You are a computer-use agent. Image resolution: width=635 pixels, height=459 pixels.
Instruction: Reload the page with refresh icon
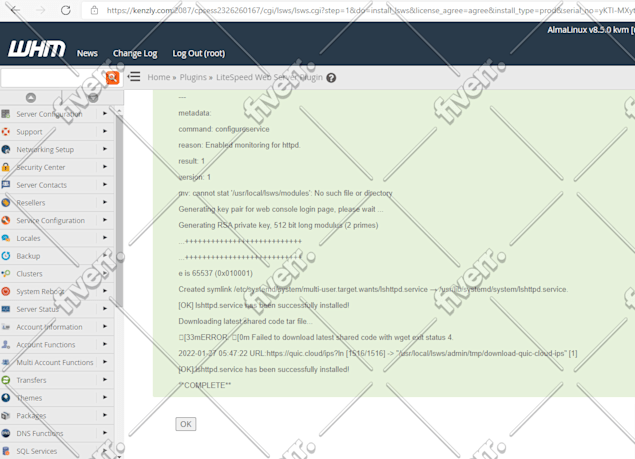click(x=66, y=10)
